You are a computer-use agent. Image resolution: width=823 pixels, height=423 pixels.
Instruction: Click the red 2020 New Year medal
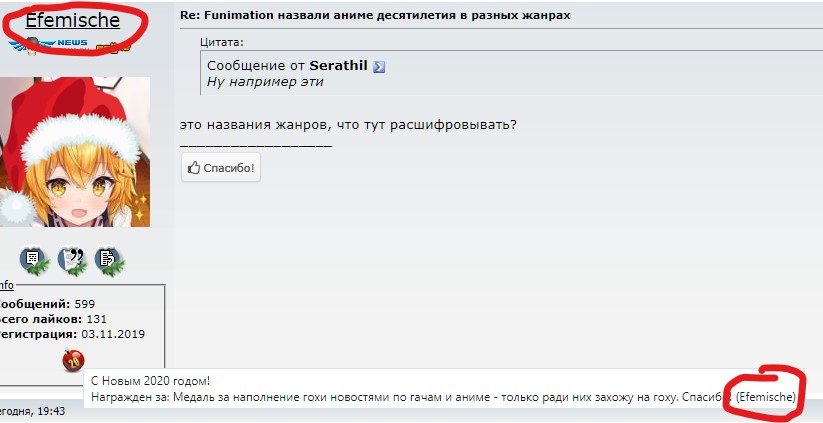click(73, 361)
